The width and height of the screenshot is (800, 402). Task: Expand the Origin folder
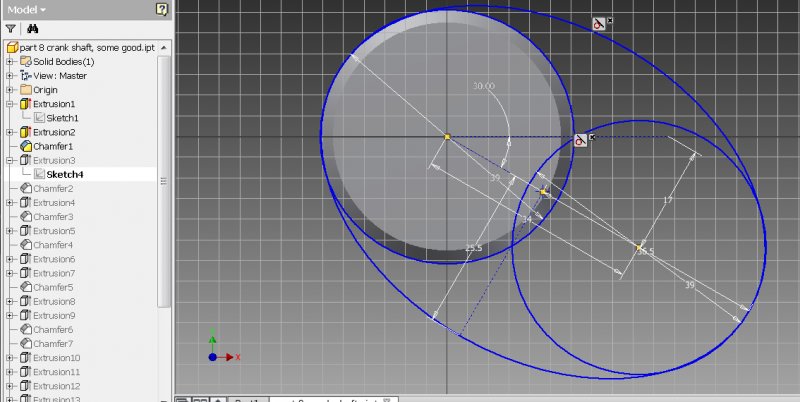click(10, 90)
